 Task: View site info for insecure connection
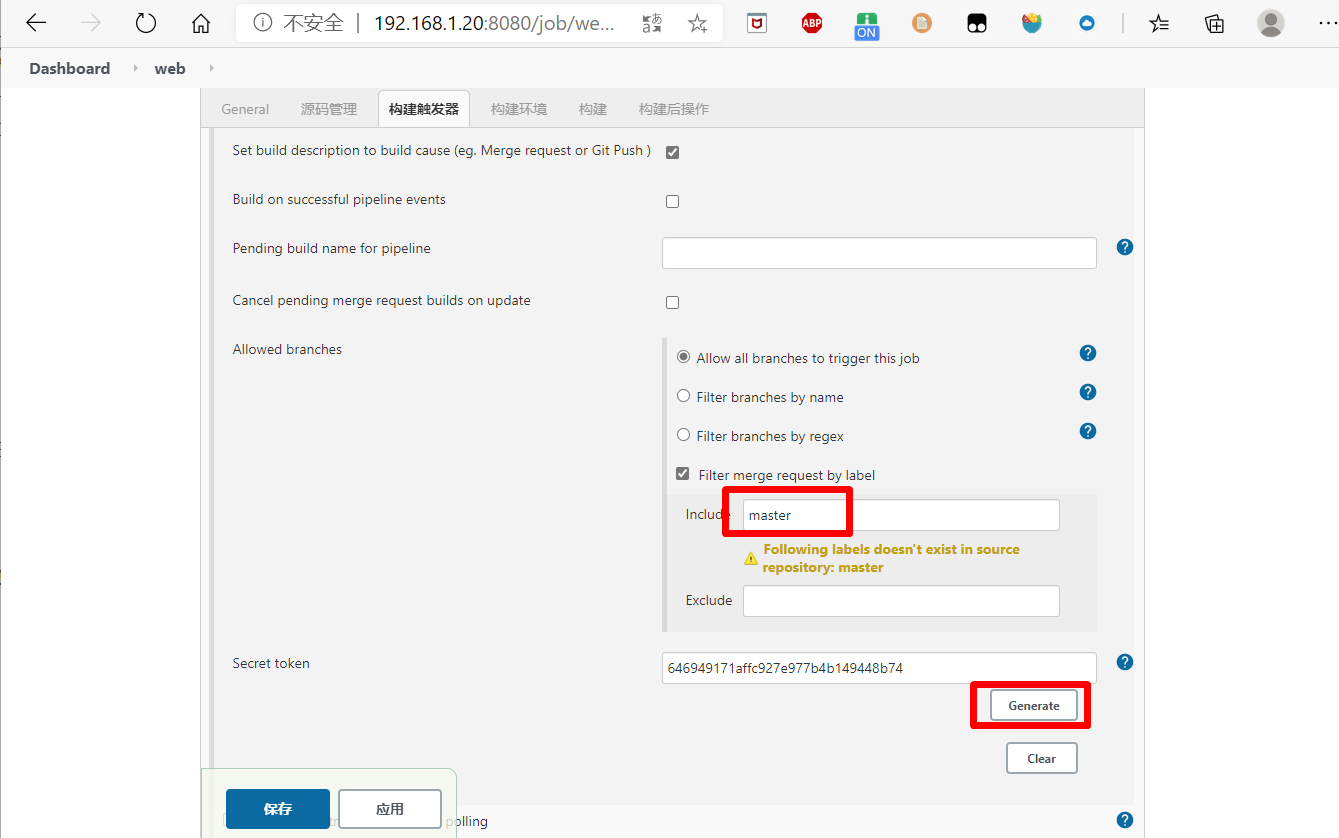pyautogui.click(x=263, y=23)
